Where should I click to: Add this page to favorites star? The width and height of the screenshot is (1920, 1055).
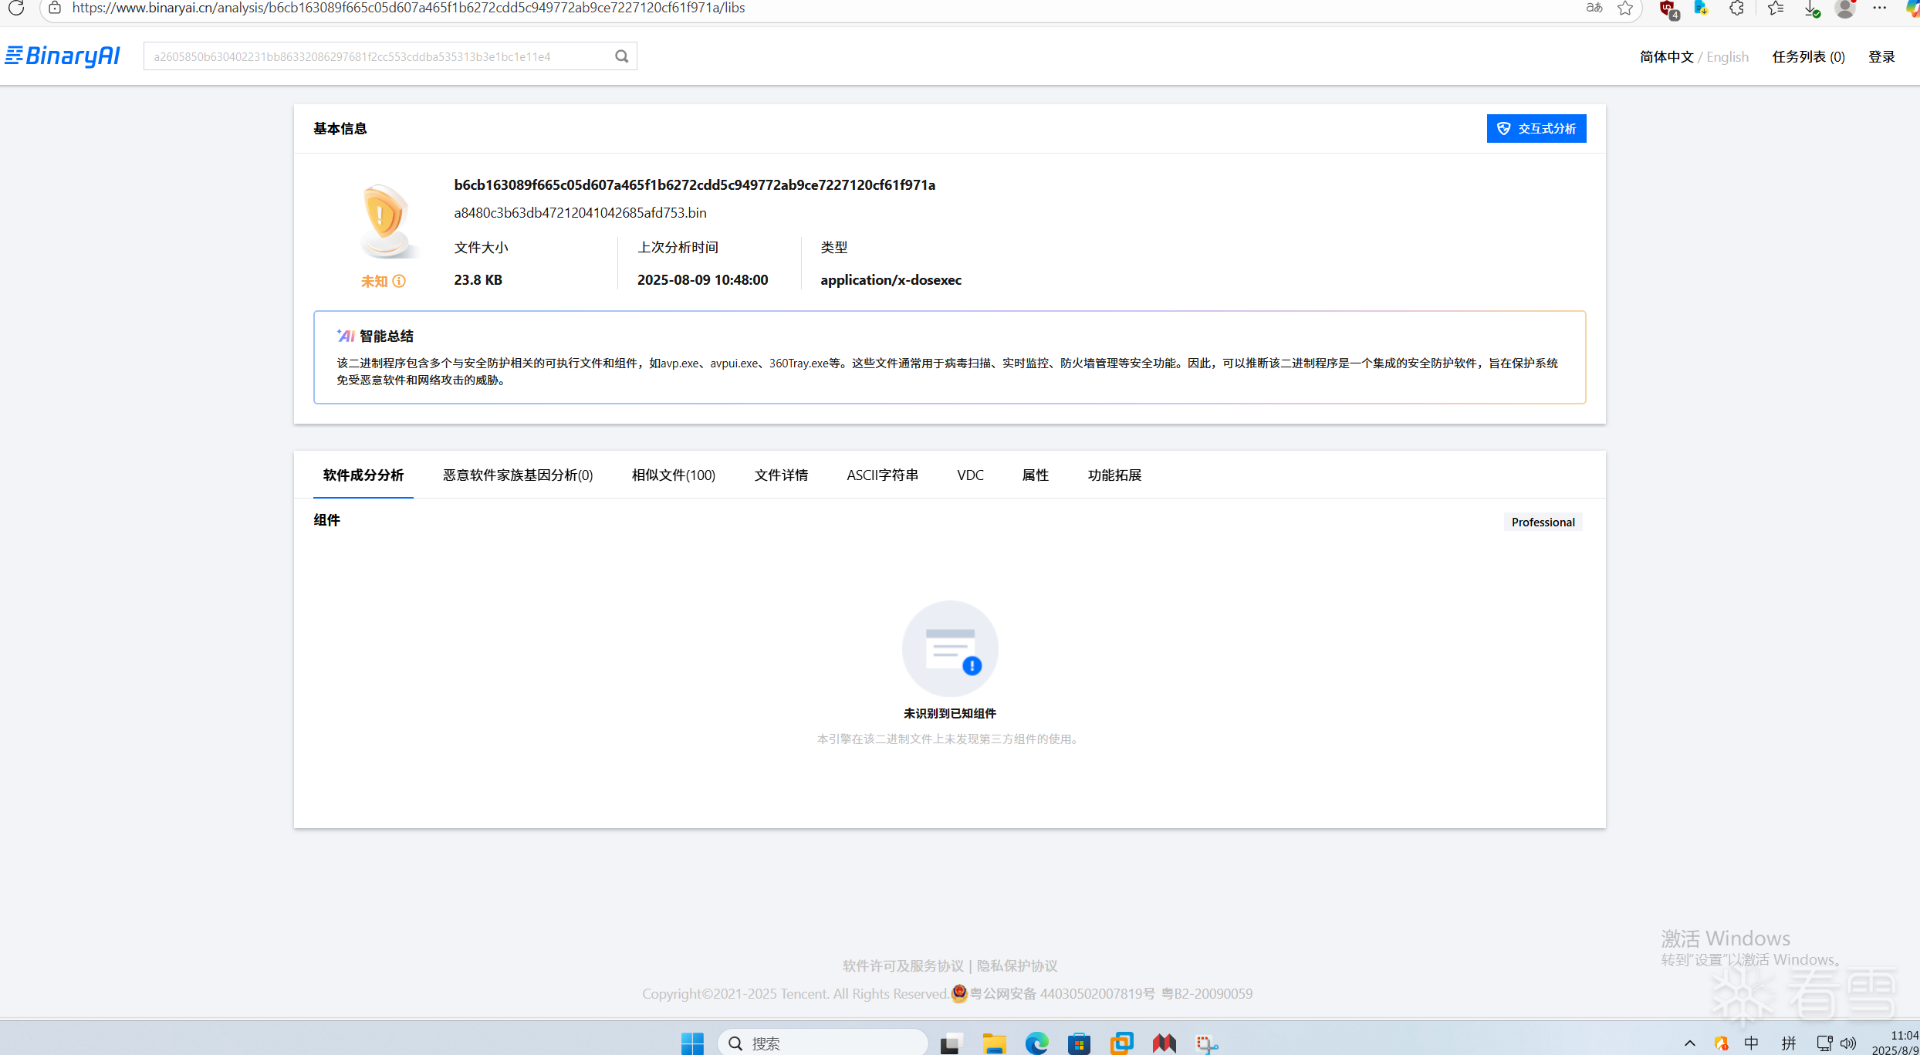[x=1626, y=8]
